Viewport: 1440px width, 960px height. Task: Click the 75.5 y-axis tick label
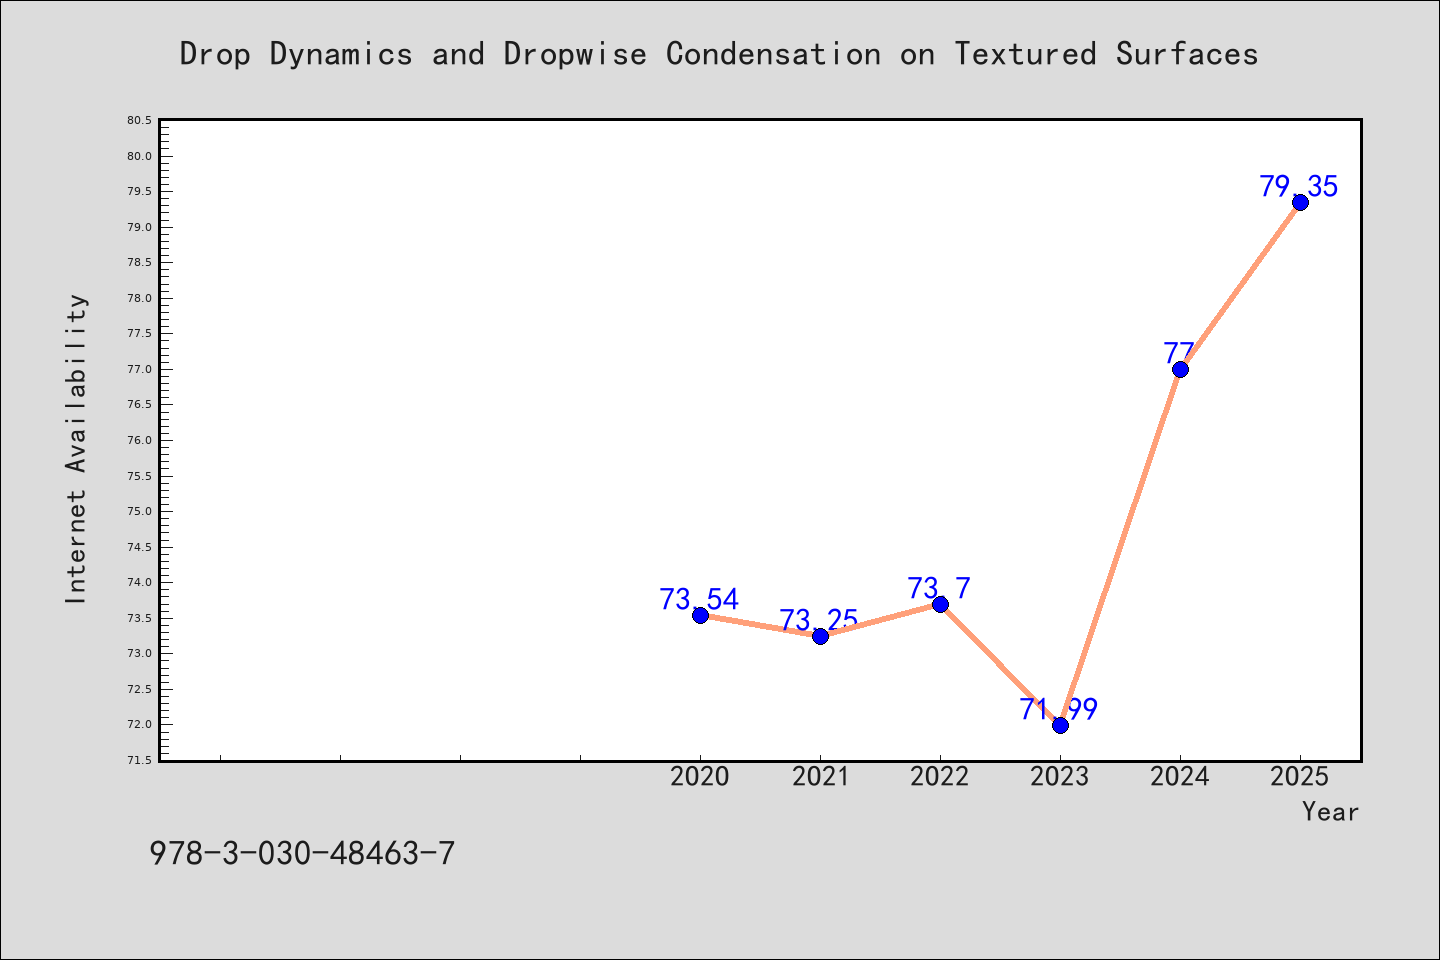(139, 476)
